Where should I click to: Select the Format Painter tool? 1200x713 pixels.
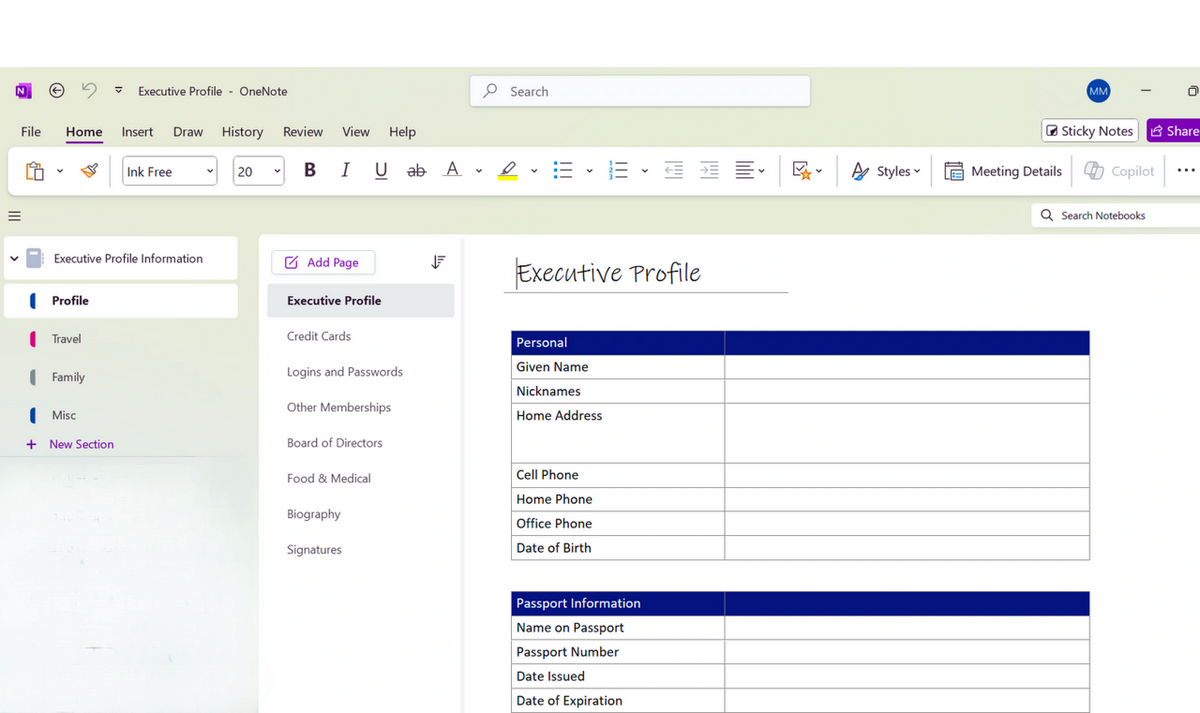click(88, 170)
